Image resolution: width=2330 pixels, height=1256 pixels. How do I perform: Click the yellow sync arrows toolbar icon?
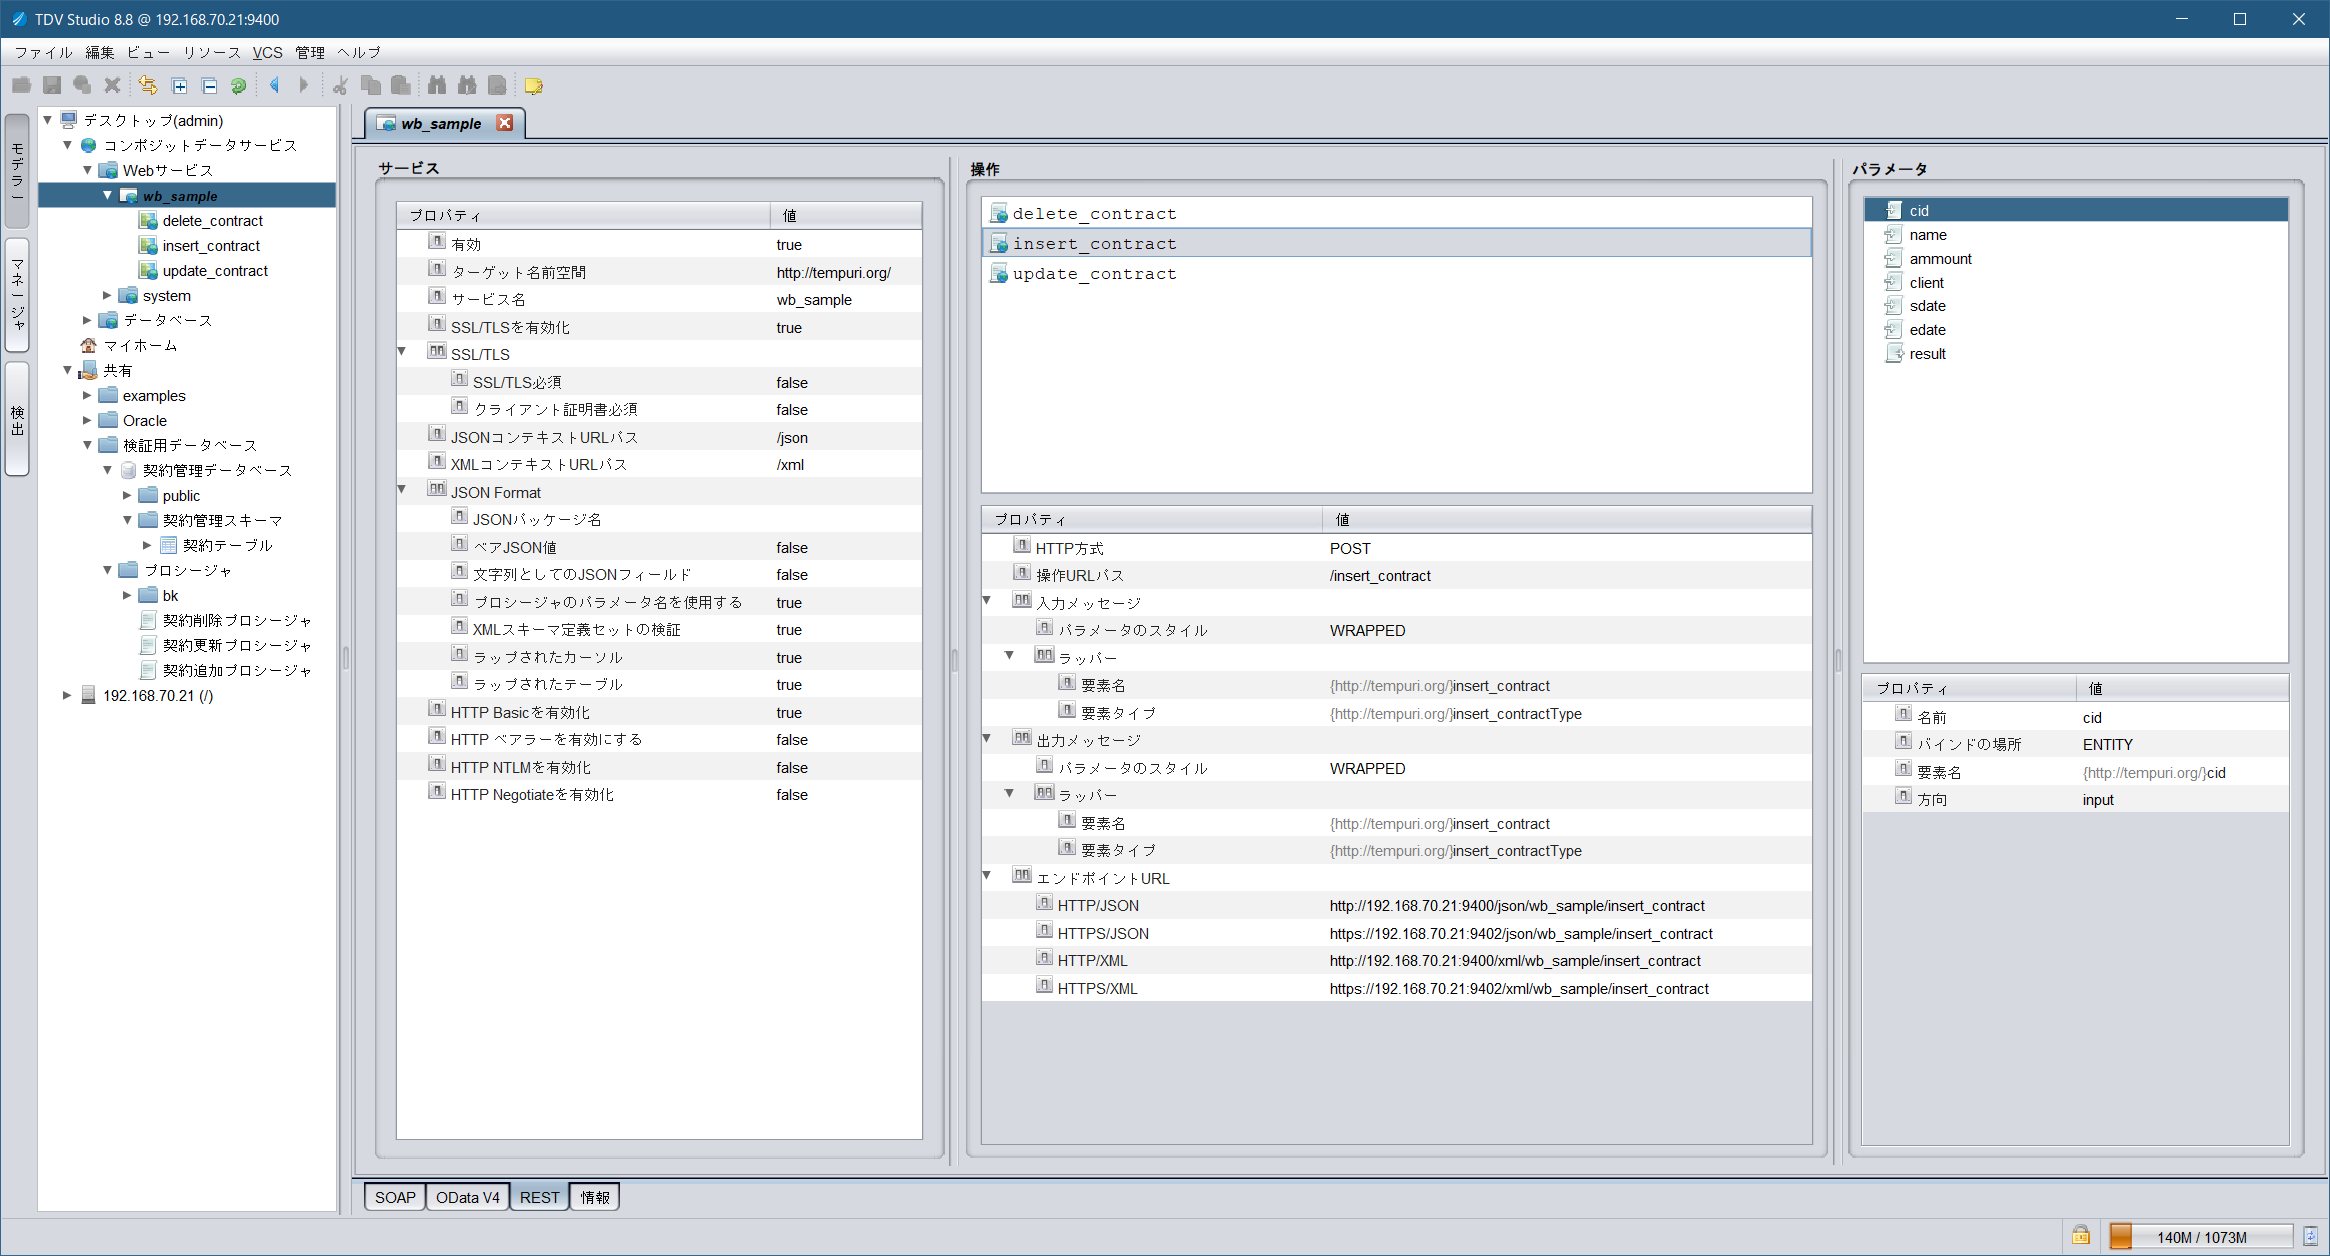(148, 86)
